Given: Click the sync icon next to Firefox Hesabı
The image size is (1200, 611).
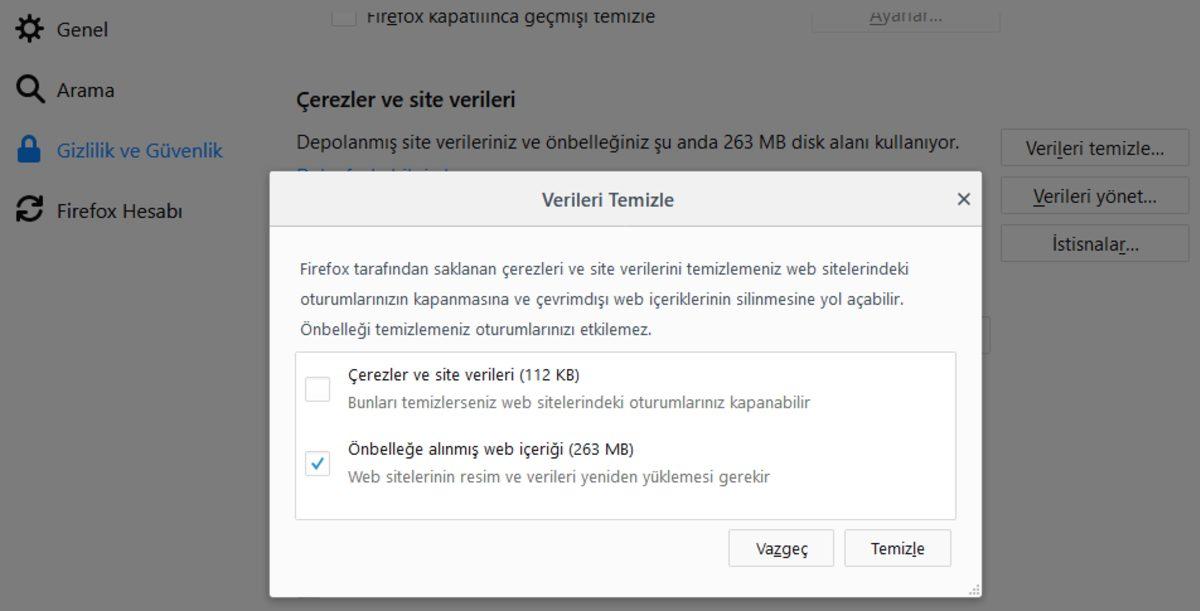Looking at the screenshot, I should click(29, 210).
